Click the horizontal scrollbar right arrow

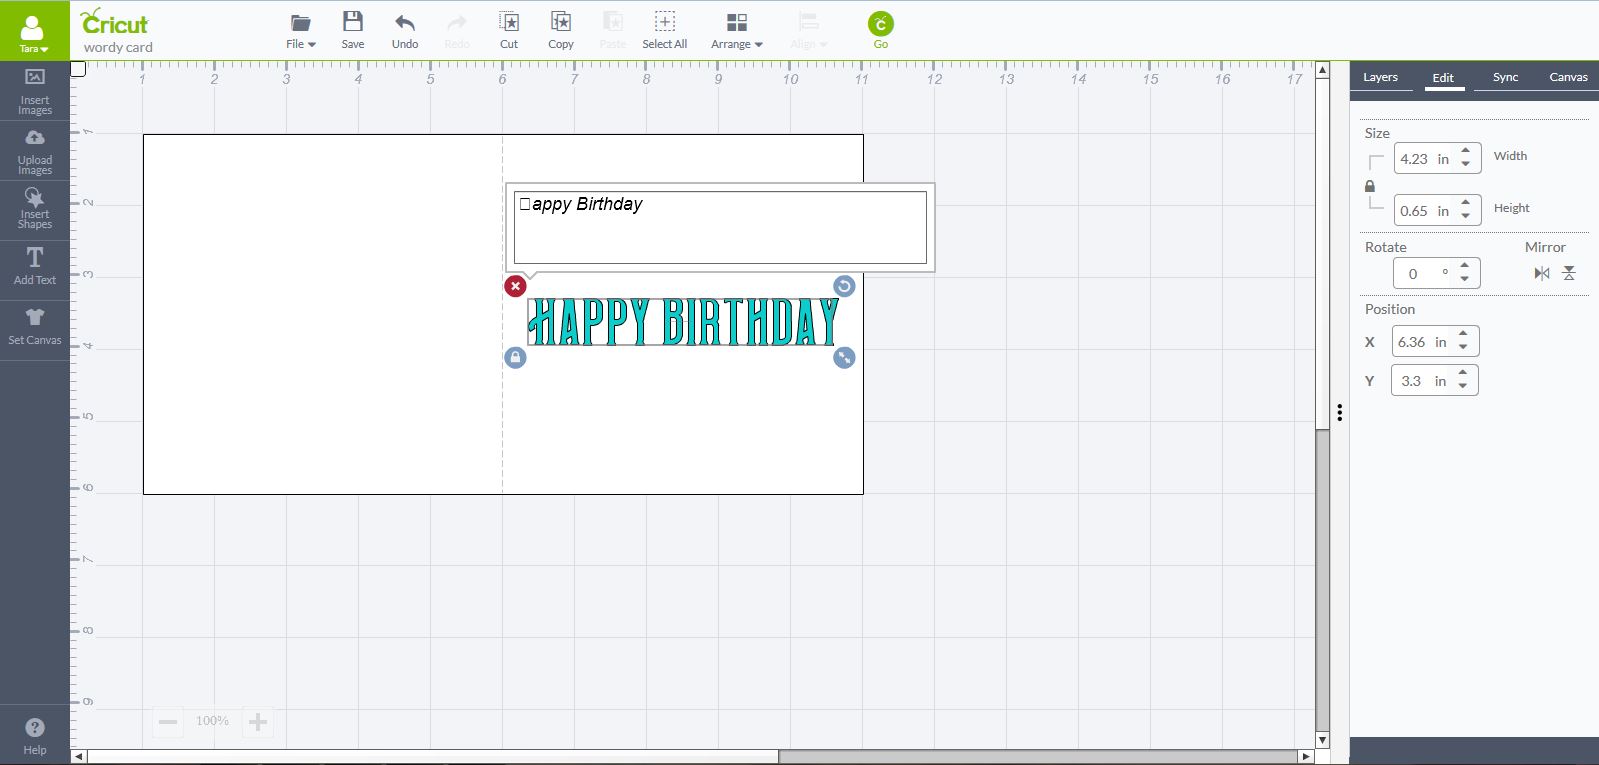pyautogui.click(x=1305, y=756)
